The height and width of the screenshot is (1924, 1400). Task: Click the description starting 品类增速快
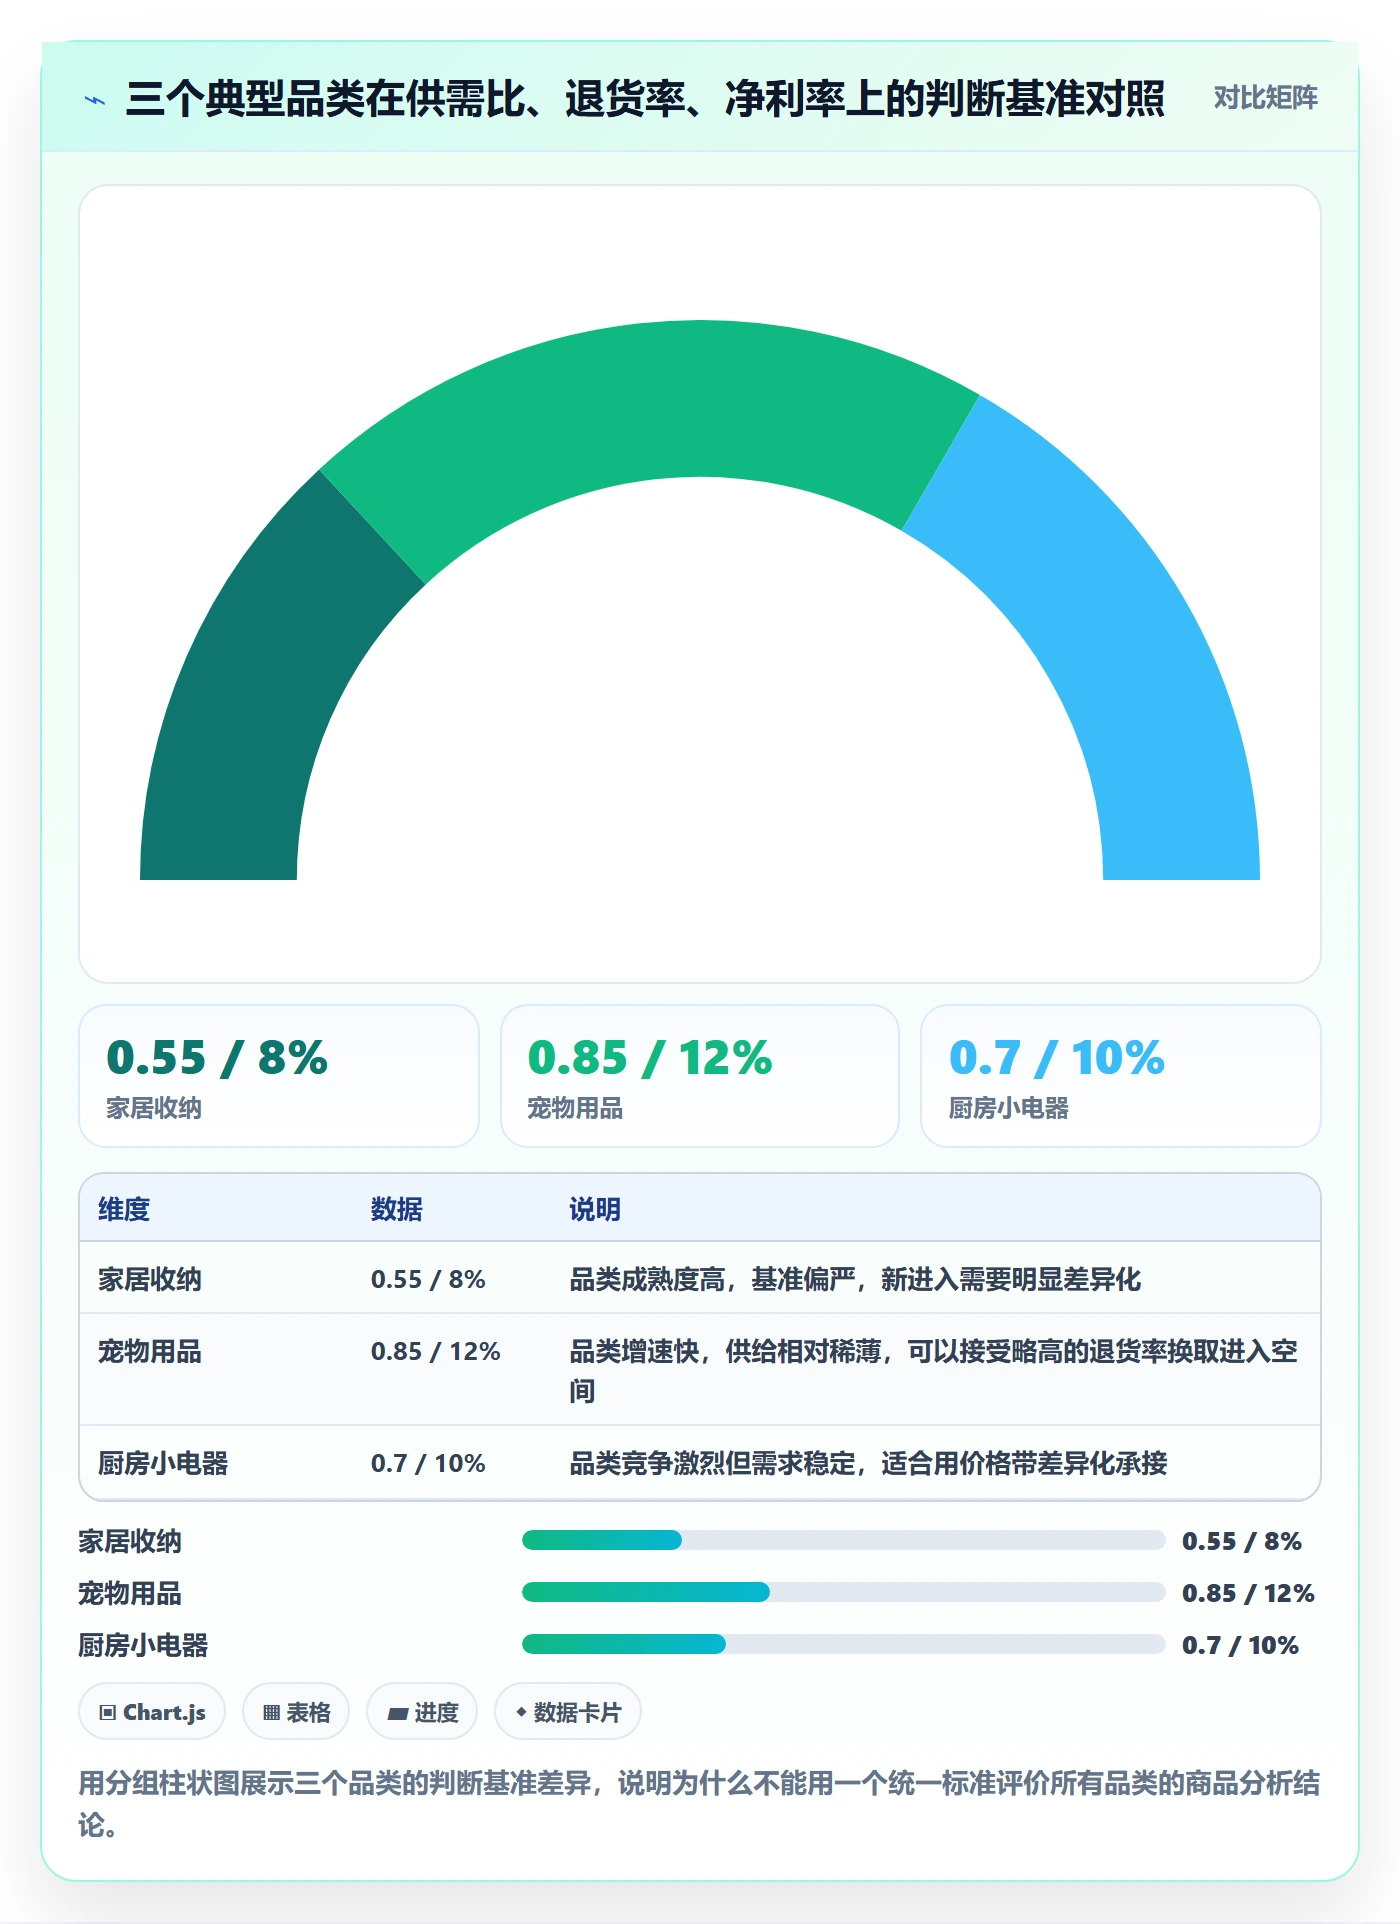click(x=934, y=1371)
